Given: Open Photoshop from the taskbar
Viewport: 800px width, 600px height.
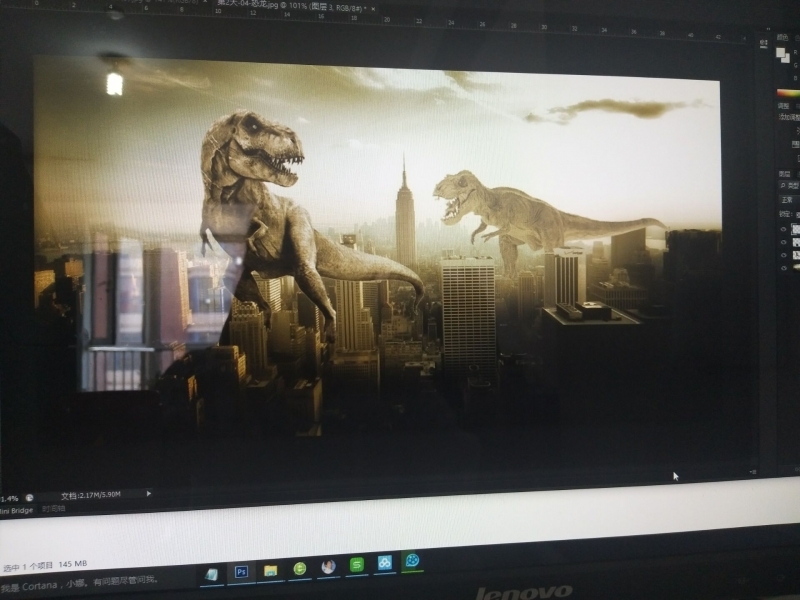Looking at the screenshot, I should coord(241,571).
